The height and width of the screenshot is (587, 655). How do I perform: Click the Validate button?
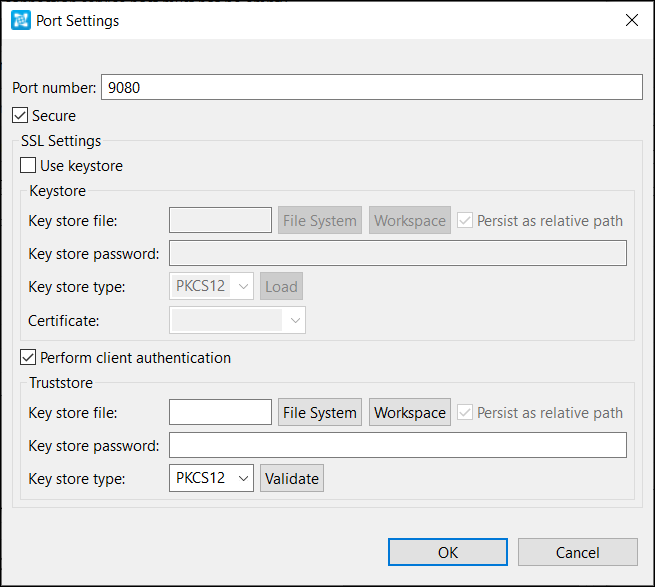tap(292, 478)
